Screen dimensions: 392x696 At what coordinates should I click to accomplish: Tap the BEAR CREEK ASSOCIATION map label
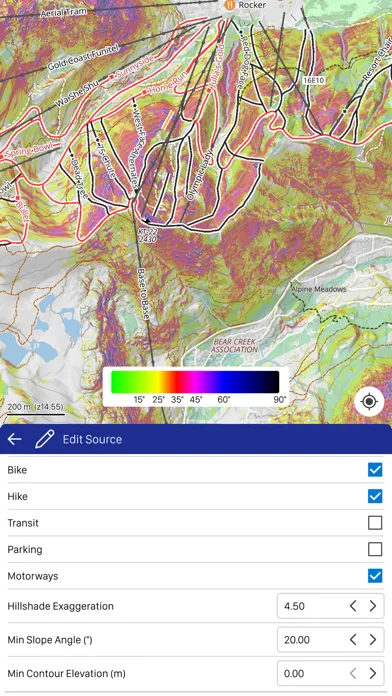click(x=234, y=346)
